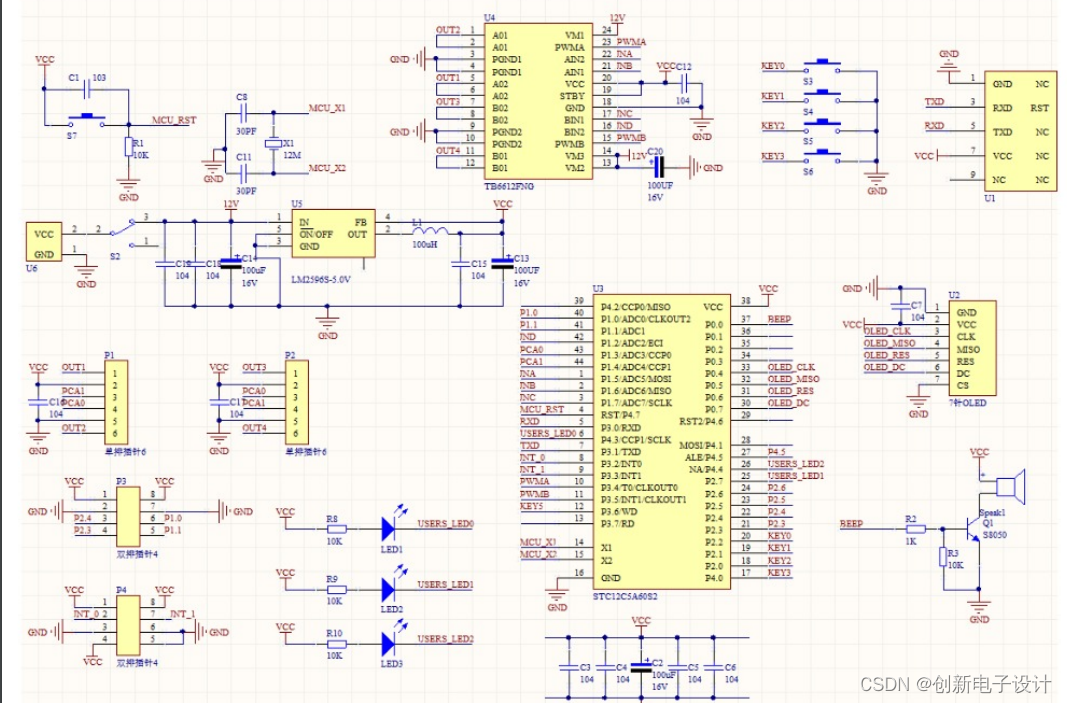
Task: Click the LM2596S-5.0V regulator U5
Action: coord(333,233)
